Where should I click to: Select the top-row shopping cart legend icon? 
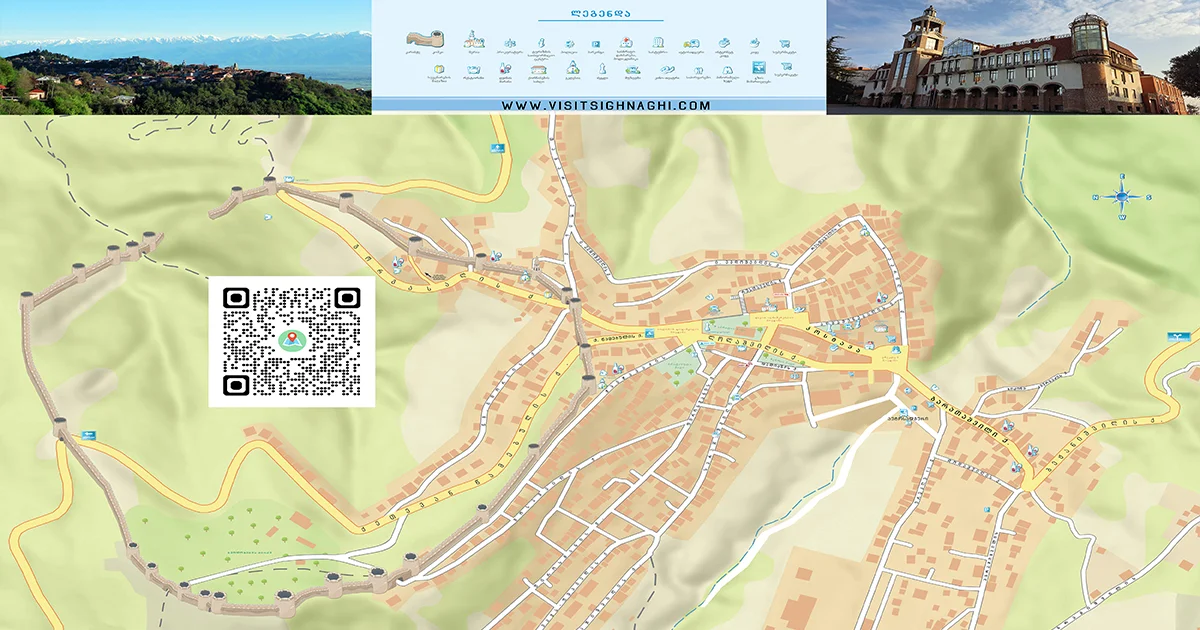click(x=787, y=42)
